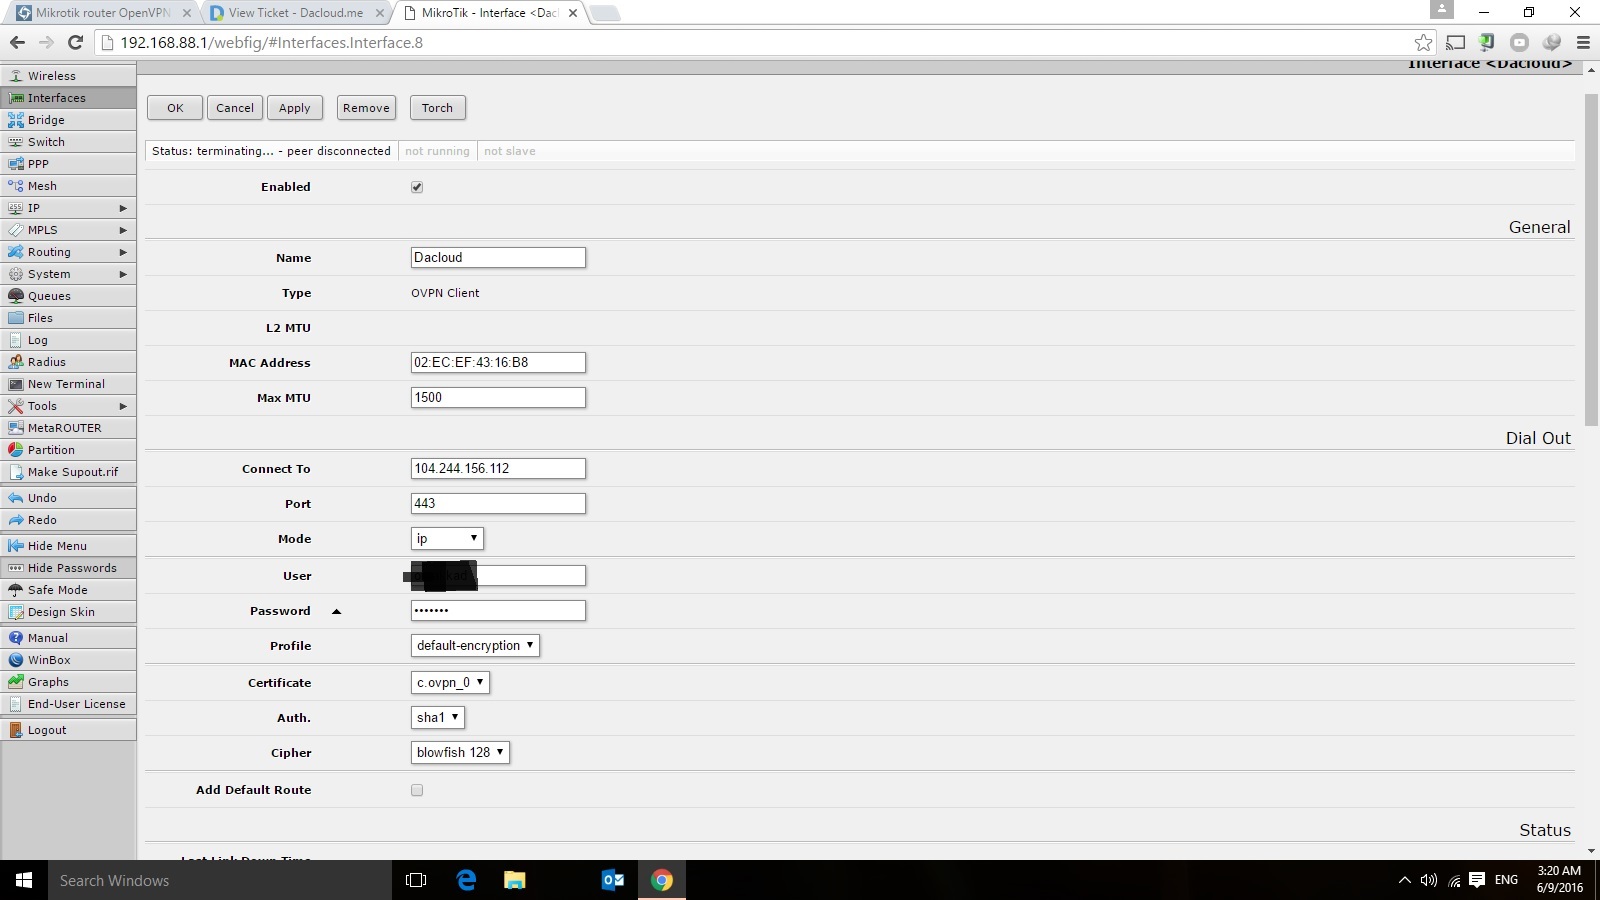The image size is (1600, 900).
Task: Open the MetaROUTER icon
Action: click(x=16, y=428)
